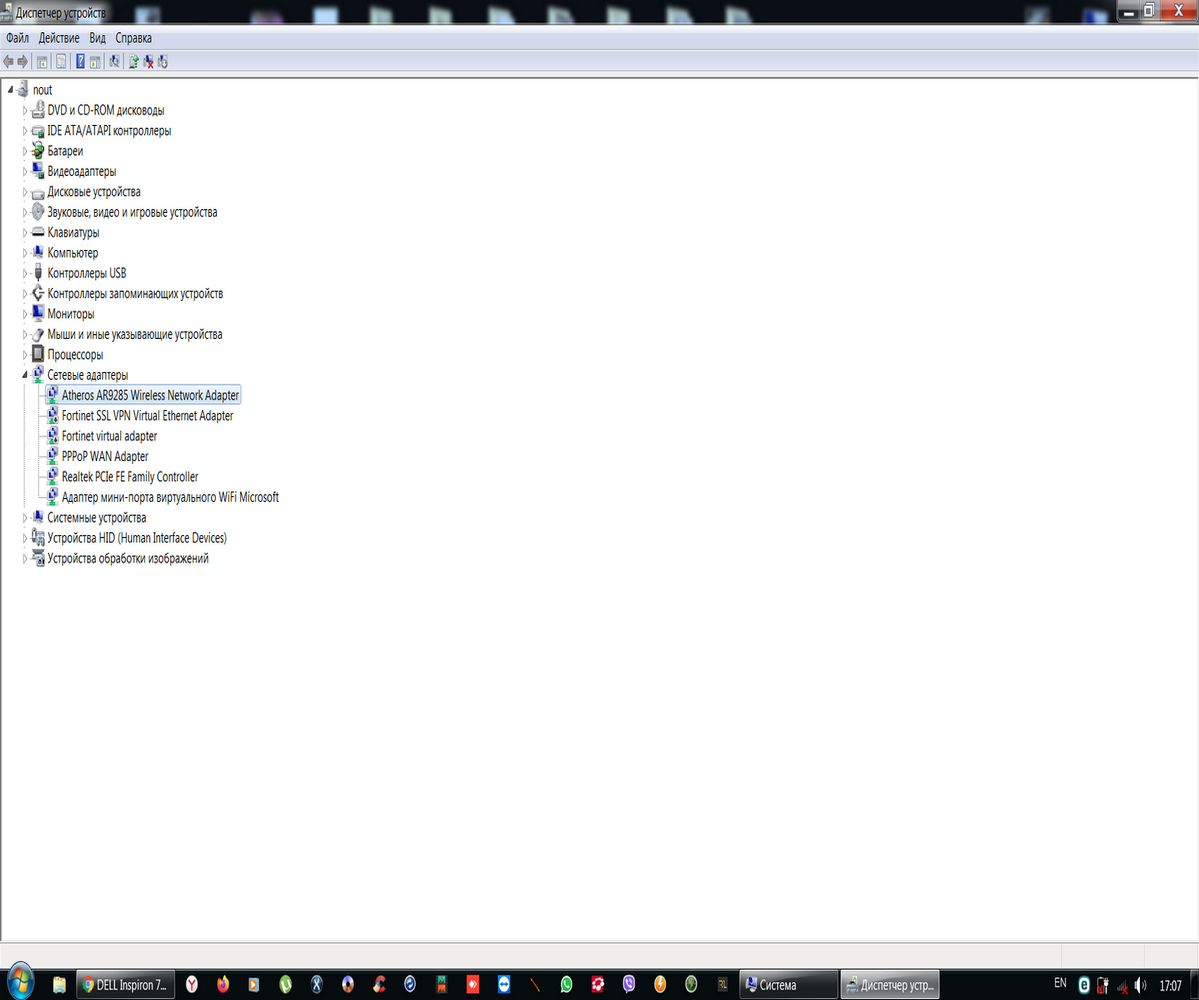
Task: Click the volume speaker tray icon
Action: (x=1140, y=984)
